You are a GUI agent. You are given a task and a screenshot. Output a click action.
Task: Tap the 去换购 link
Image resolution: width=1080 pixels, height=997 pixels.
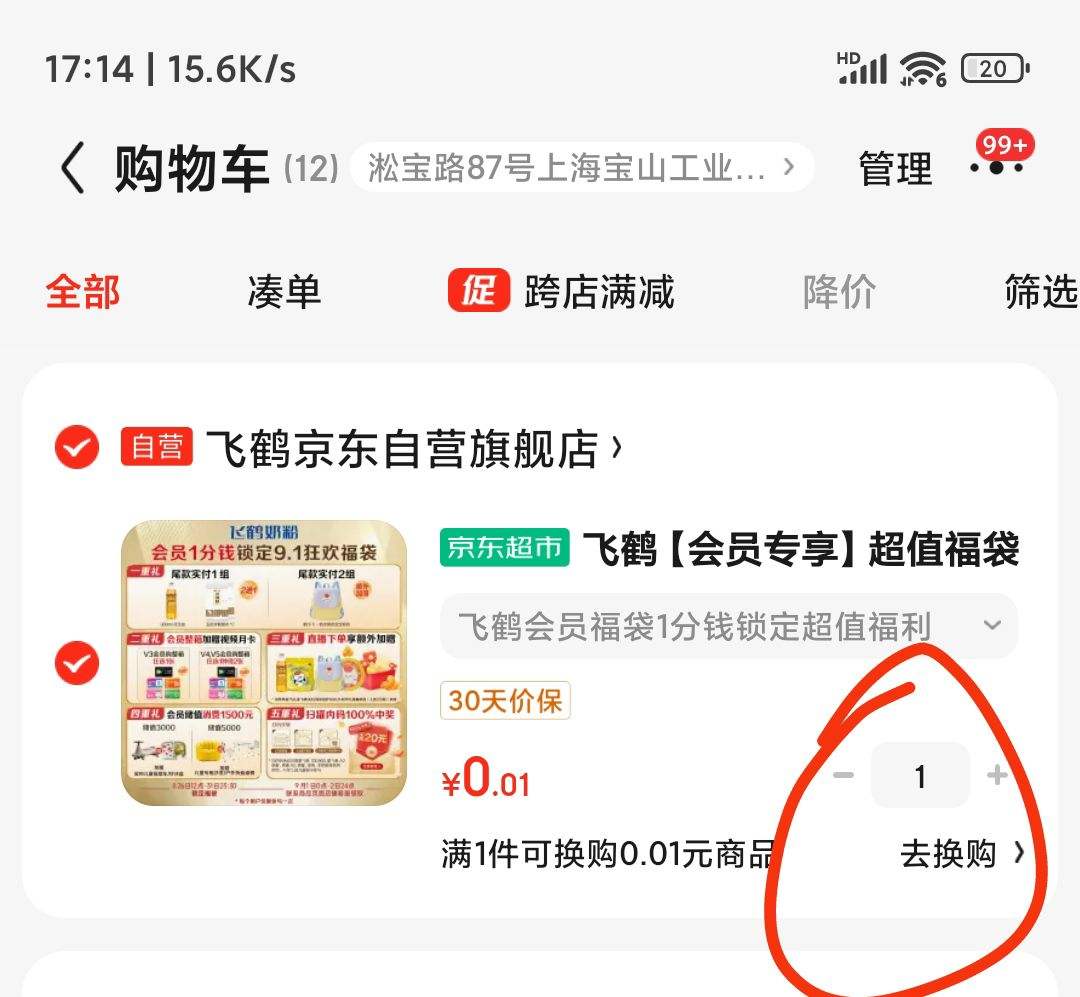click(962, 854)
